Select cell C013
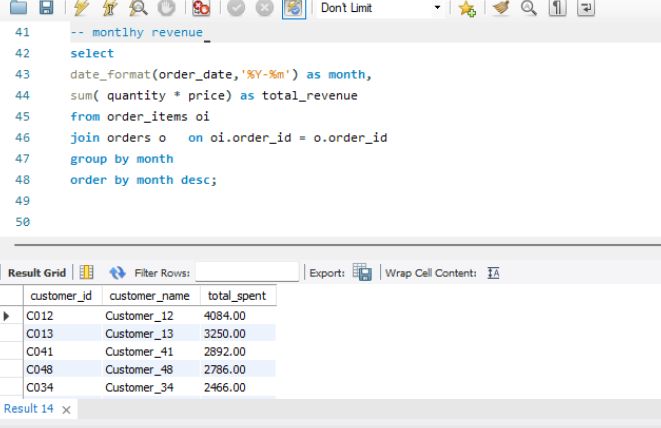 (62, 334)
